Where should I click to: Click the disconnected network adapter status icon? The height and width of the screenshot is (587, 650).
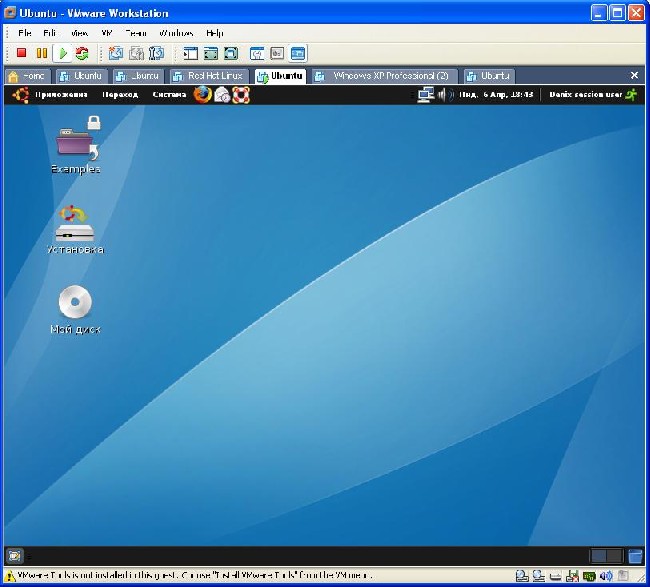[x=572, y=576]
